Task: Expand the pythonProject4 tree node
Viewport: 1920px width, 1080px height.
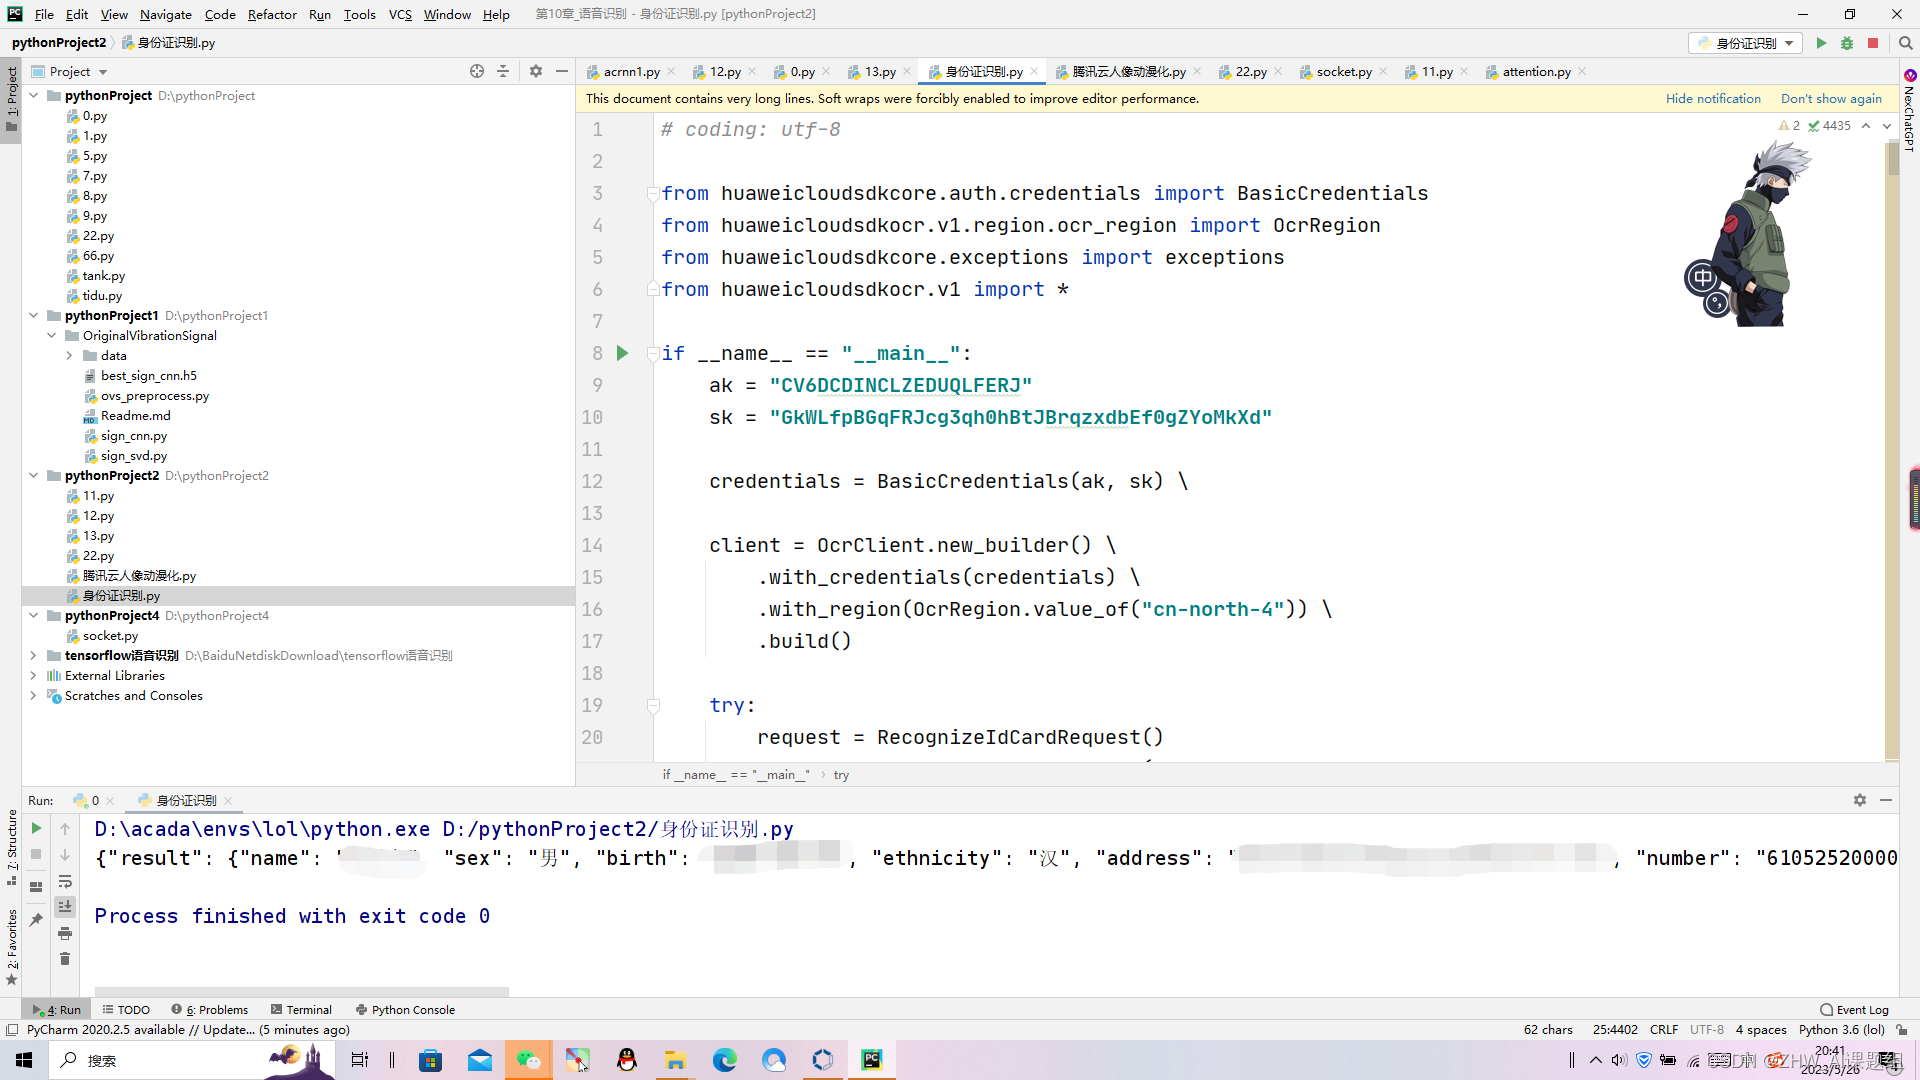Action: [x=33, y=615]
